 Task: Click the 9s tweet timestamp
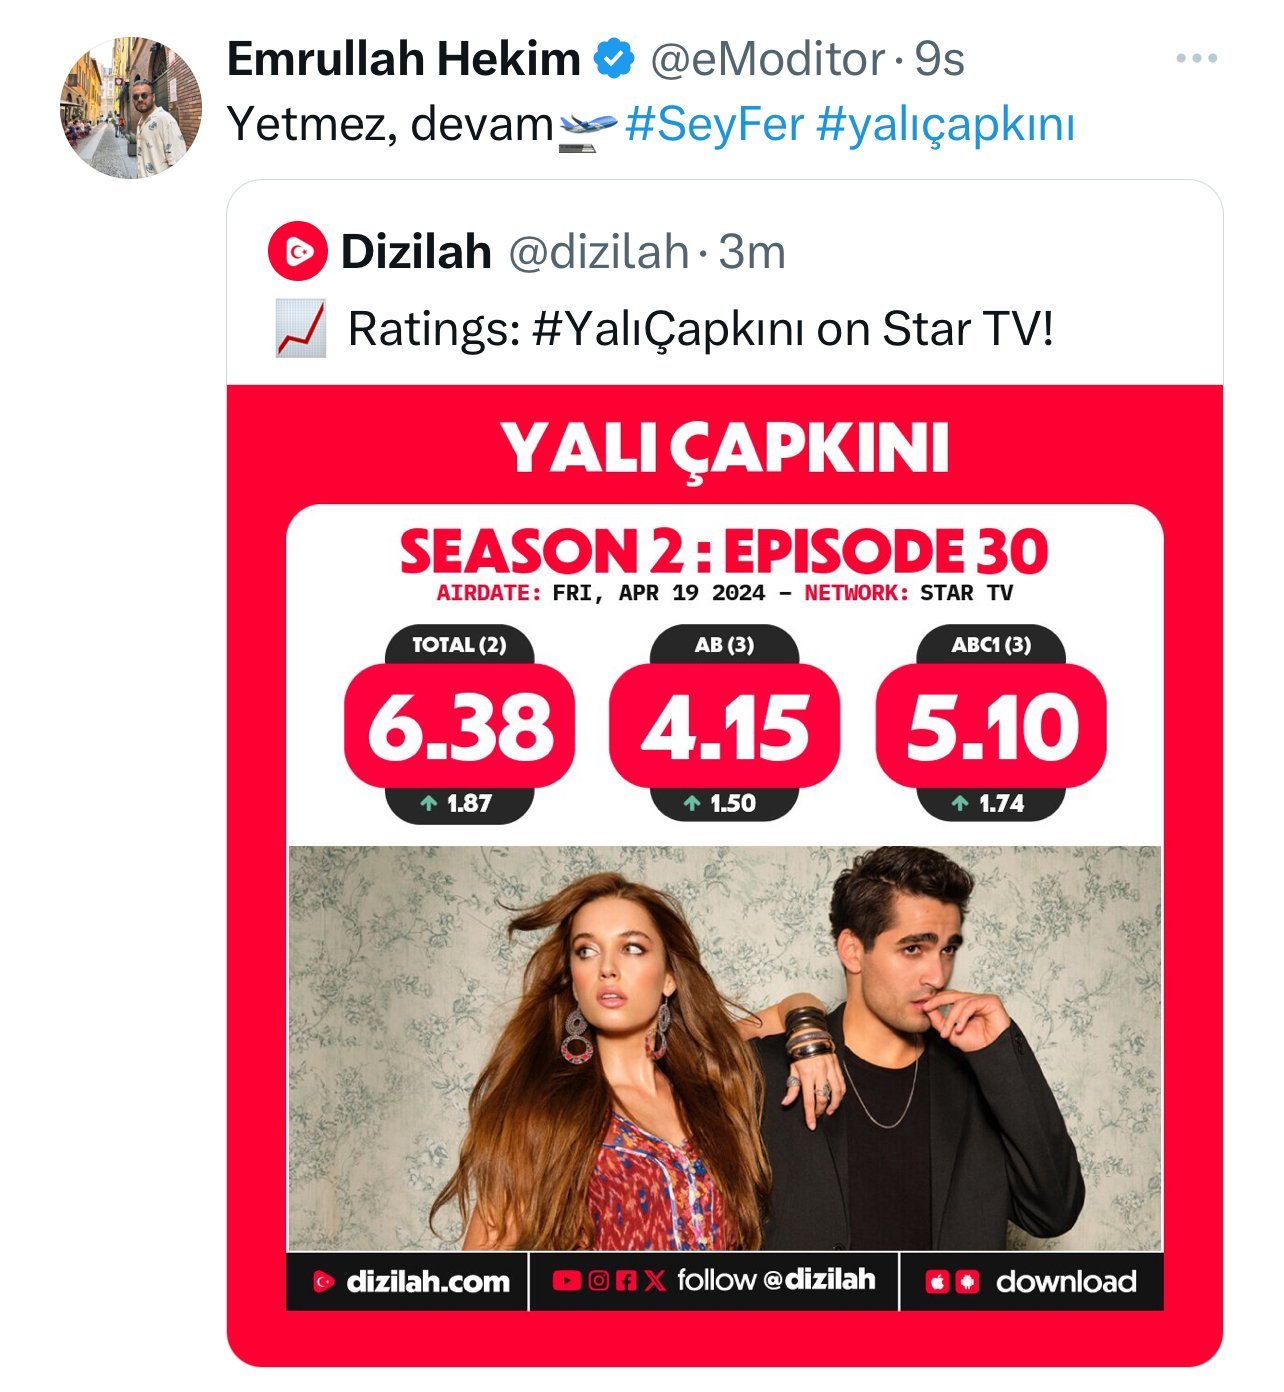pos(939,59)
